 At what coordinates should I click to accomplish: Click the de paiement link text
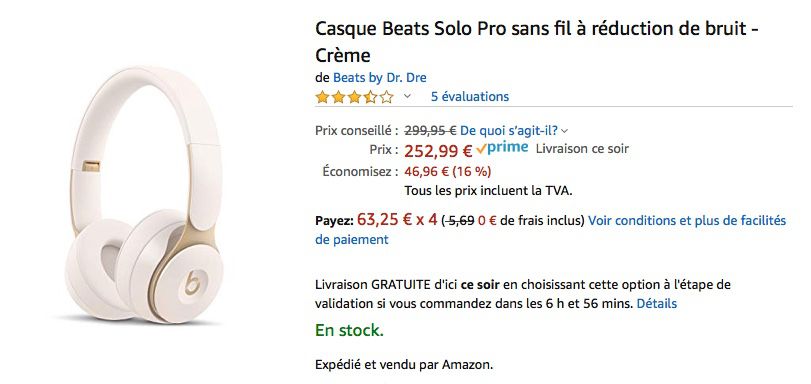tap(352, 240)
